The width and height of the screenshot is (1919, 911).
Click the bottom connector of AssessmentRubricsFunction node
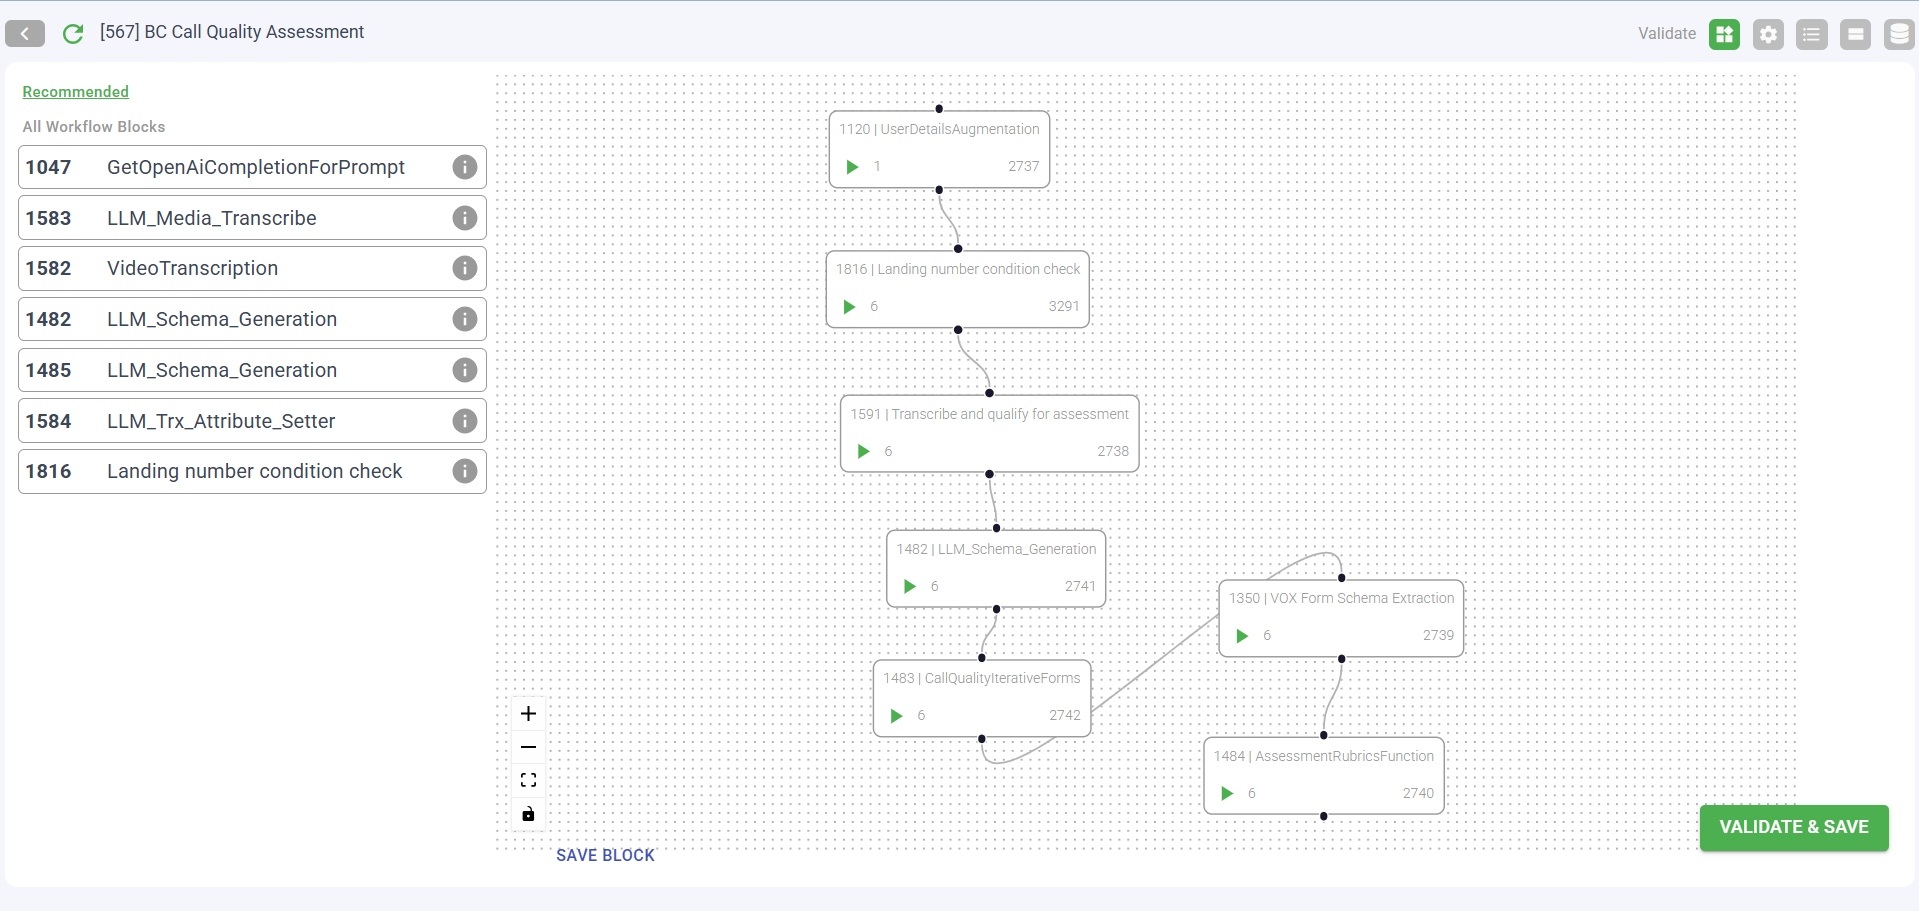(1324, 817)
